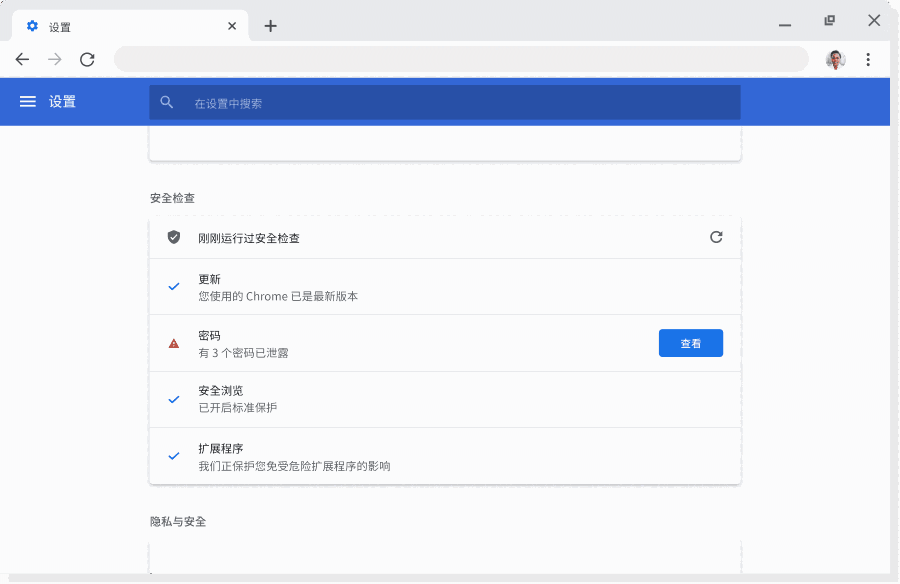Open the Chrome menu (three dots)
Image resolution: width=900 pixels, height=584 pixels.
(868, 59)
